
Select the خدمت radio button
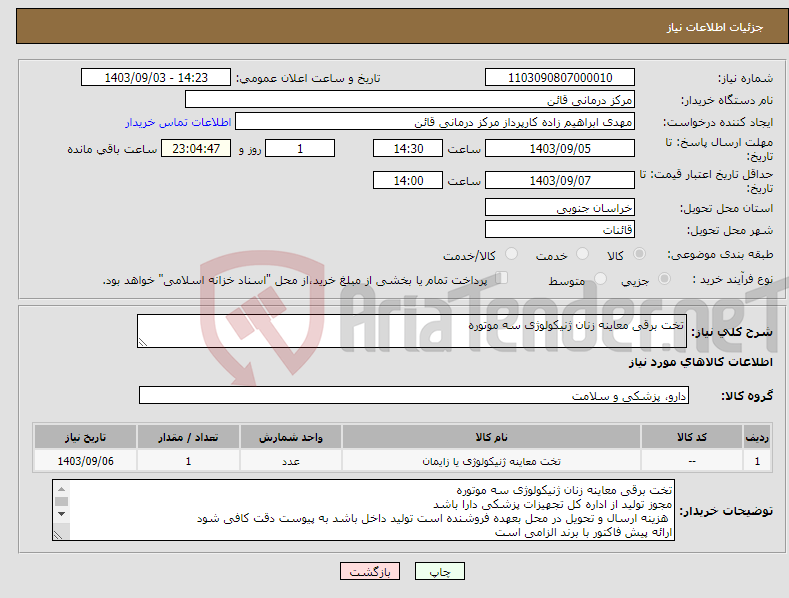pyautogui.click(x=582, y=254)
